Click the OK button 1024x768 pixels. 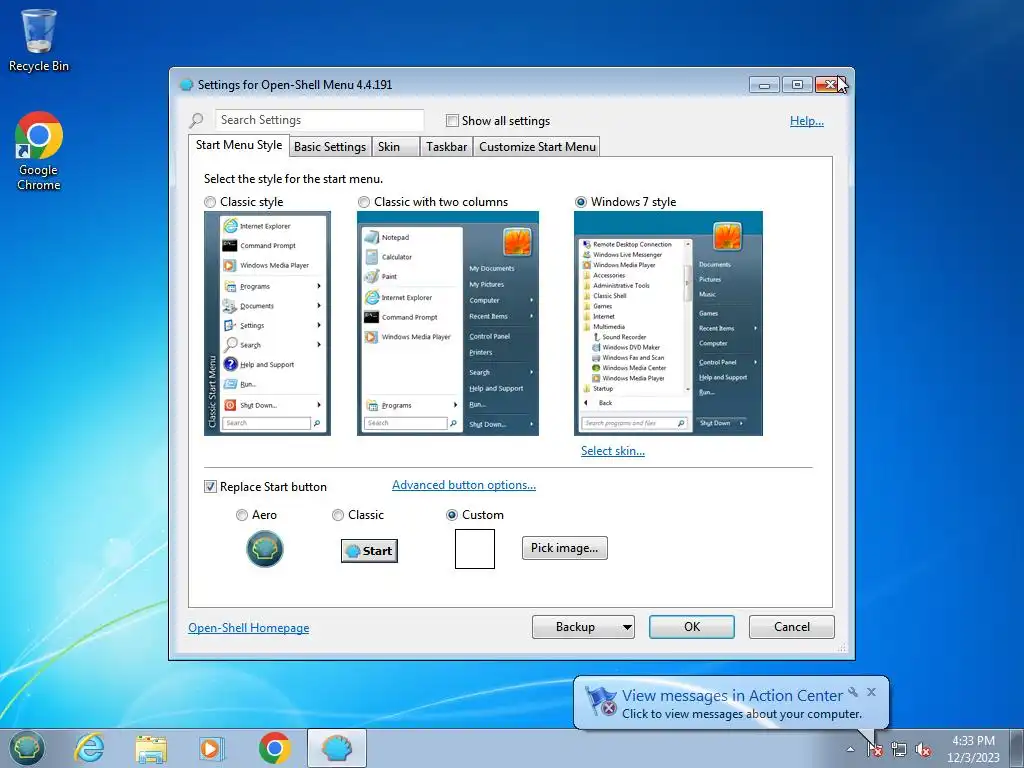[692, 627]
